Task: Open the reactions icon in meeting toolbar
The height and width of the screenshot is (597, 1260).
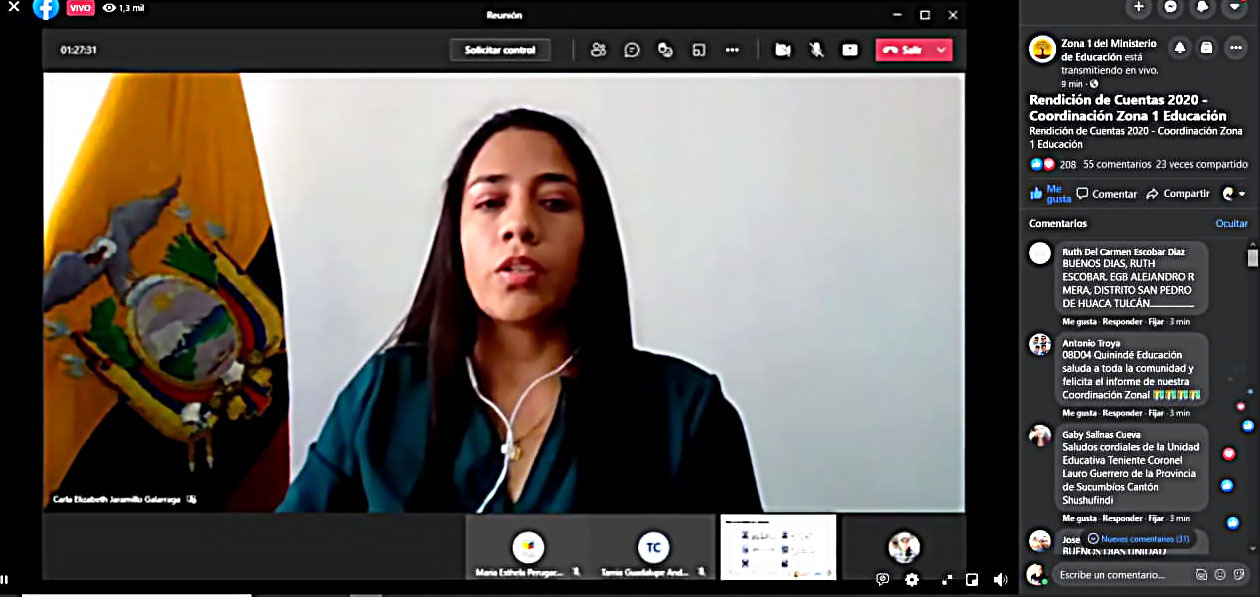Action: [x=665, y=50]
